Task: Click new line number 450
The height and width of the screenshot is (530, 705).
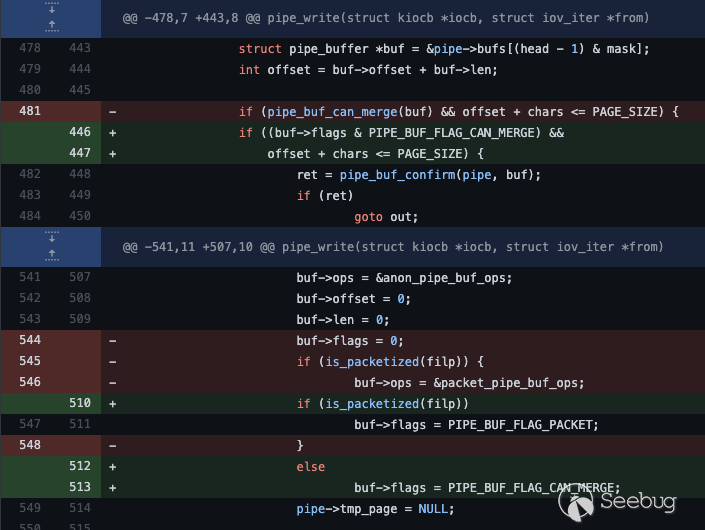Action: [x=79, y=216]
